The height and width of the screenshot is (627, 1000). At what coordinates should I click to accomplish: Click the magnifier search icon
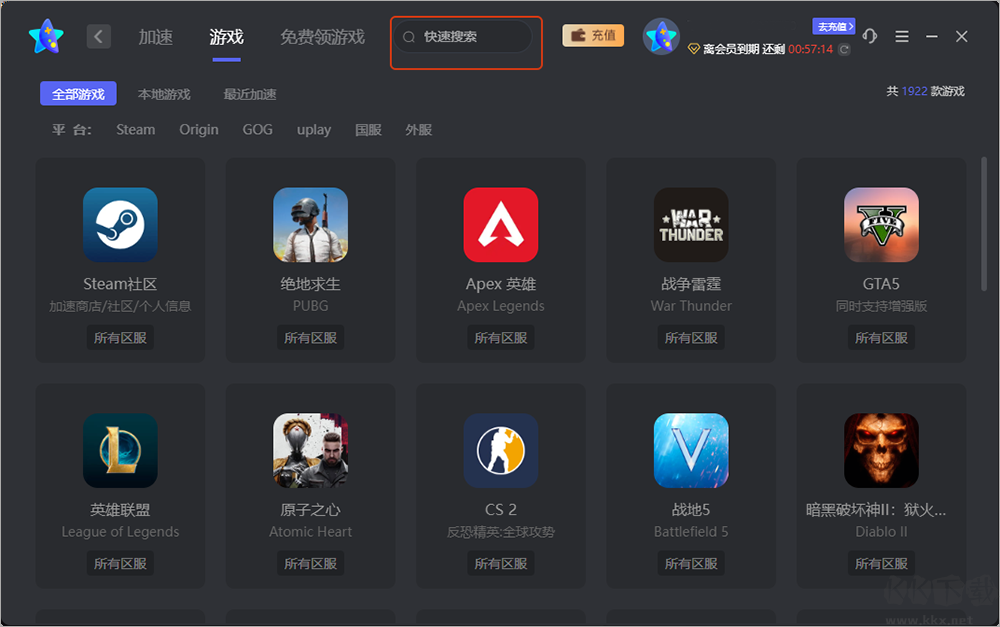[409, 37]
